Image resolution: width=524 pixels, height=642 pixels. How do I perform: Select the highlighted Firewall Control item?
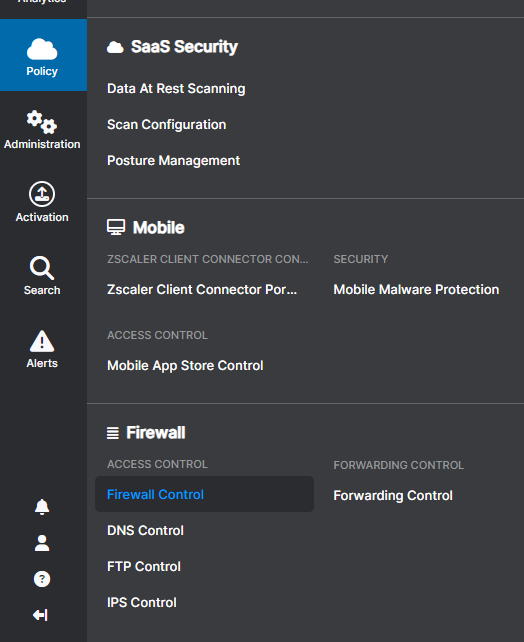pyautogui.click(x=204, y=494)
